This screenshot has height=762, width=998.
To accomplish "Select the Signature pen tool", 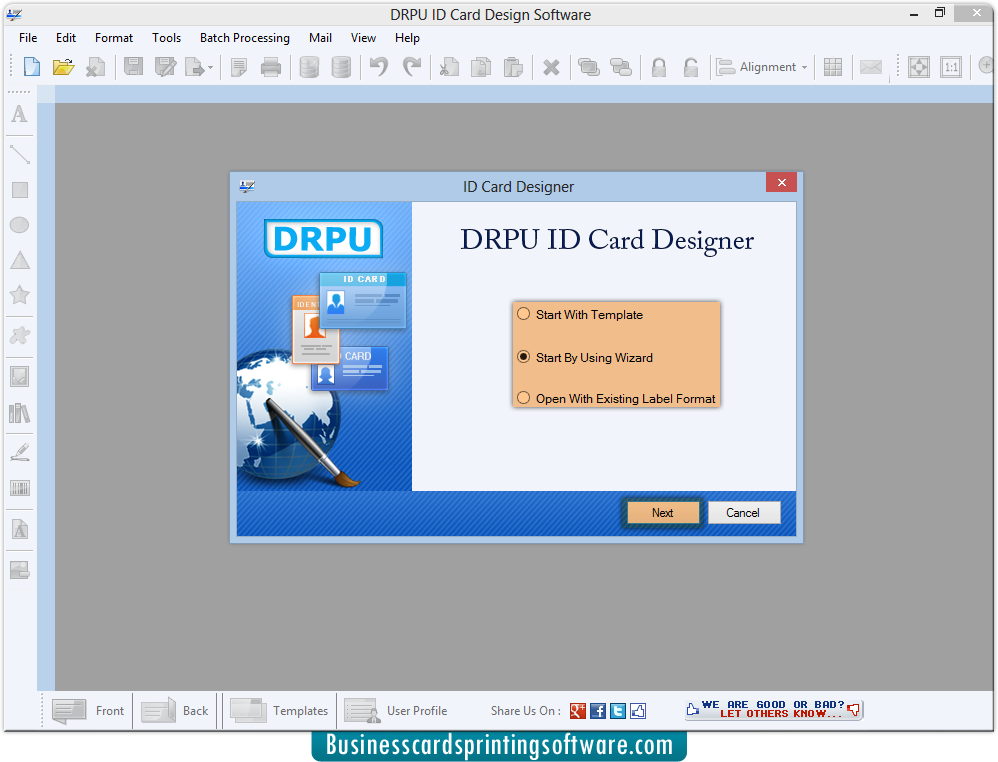I will pos(20,452).
